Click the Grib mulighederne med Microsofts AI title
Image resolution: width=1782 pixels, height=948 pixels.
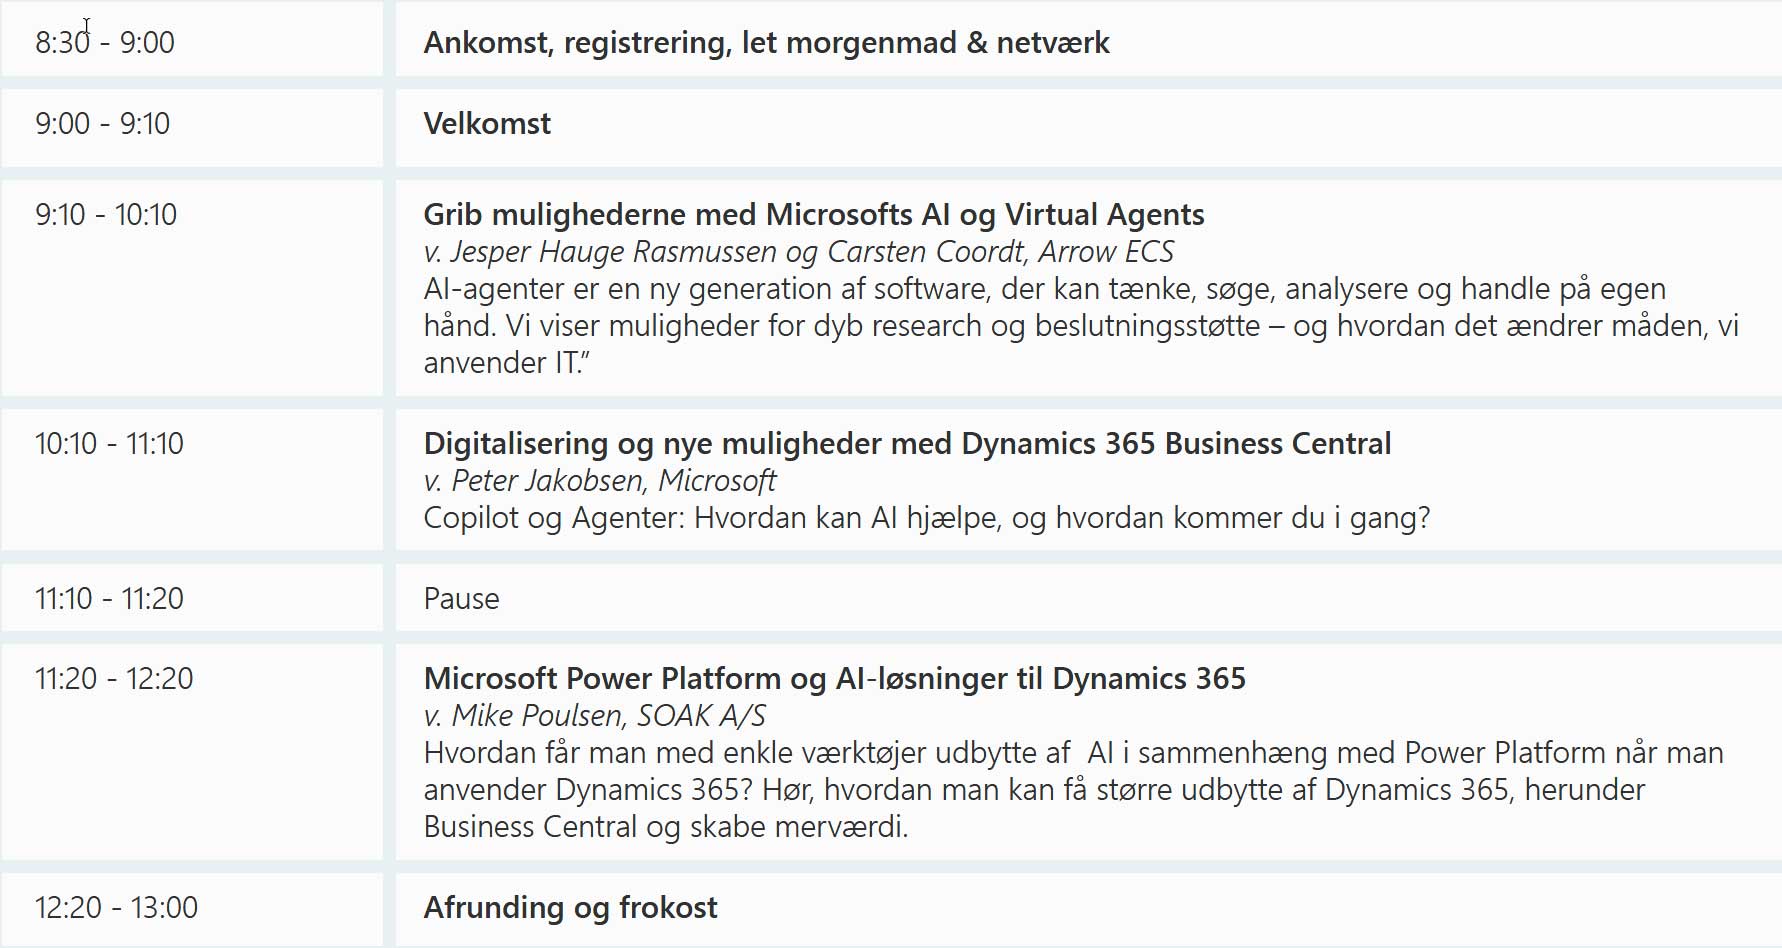(x=814, y=214)
